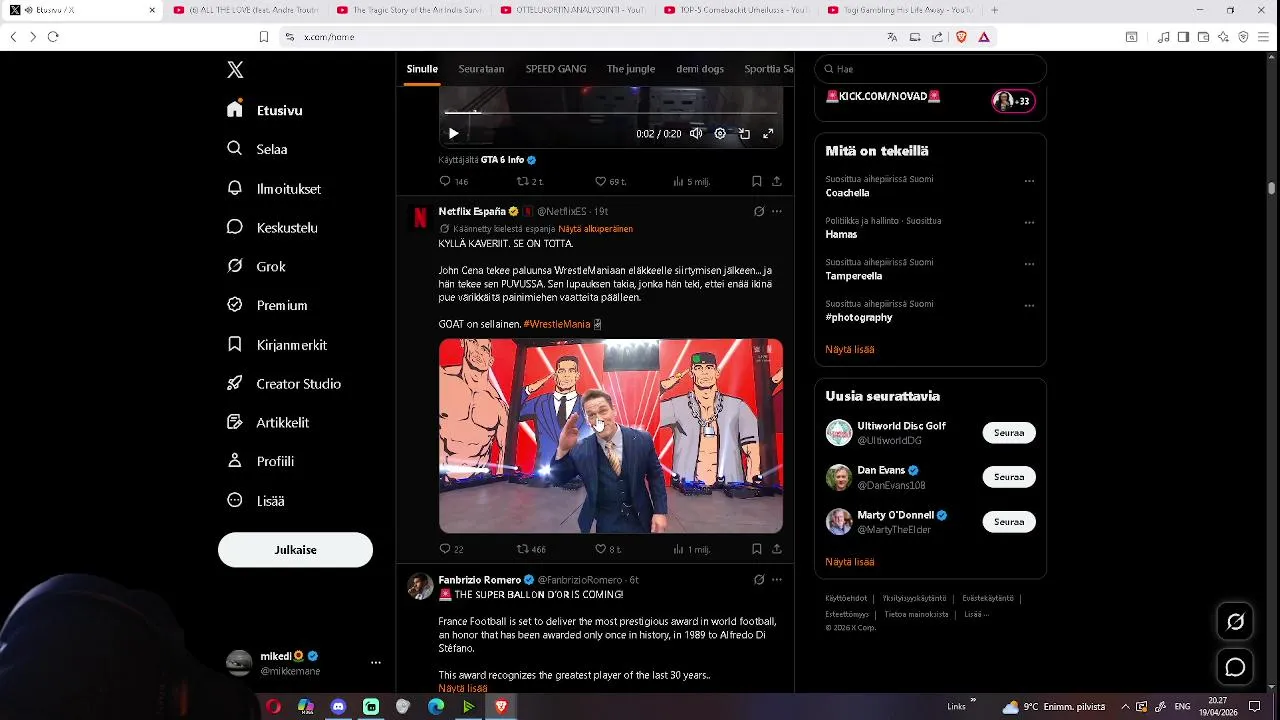The height and width of the screenshot is (720, 1280).
Task: Open more options on Netflix España post
Action: pyautogui.click(x=777, y=211)
